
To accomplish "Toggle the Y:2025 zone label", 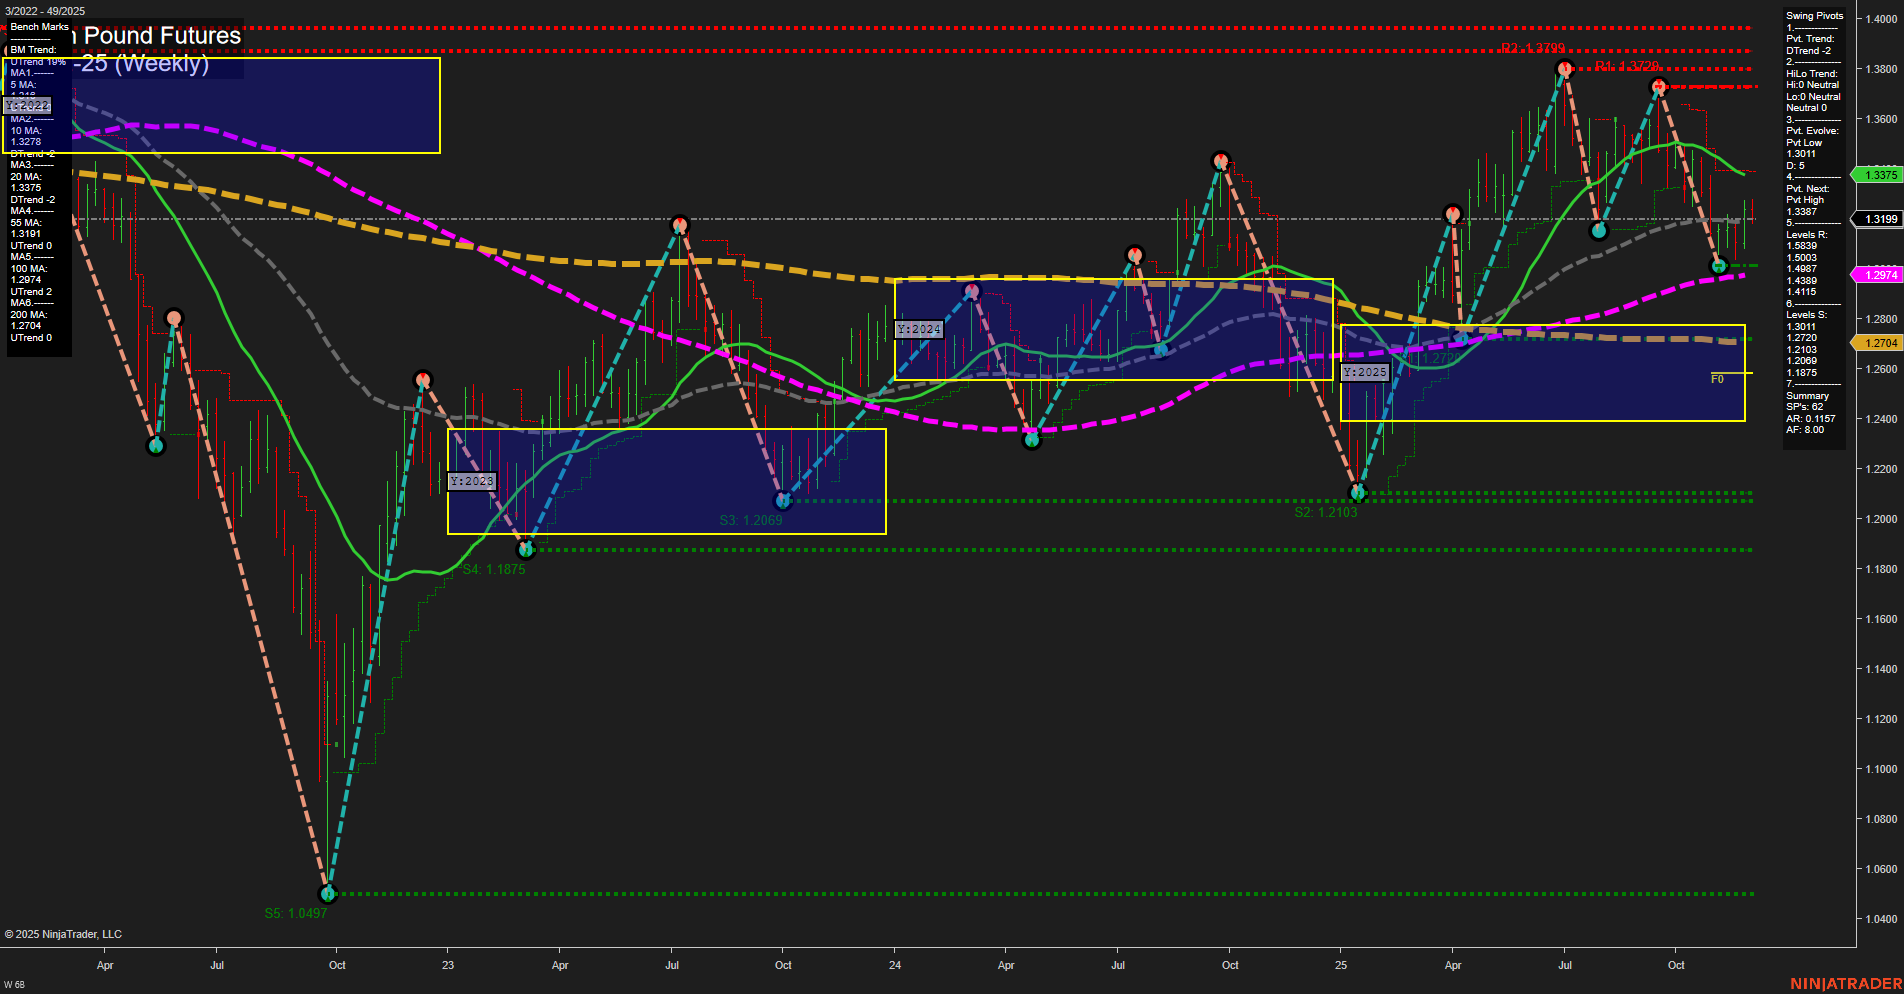I will point(1364,371).
